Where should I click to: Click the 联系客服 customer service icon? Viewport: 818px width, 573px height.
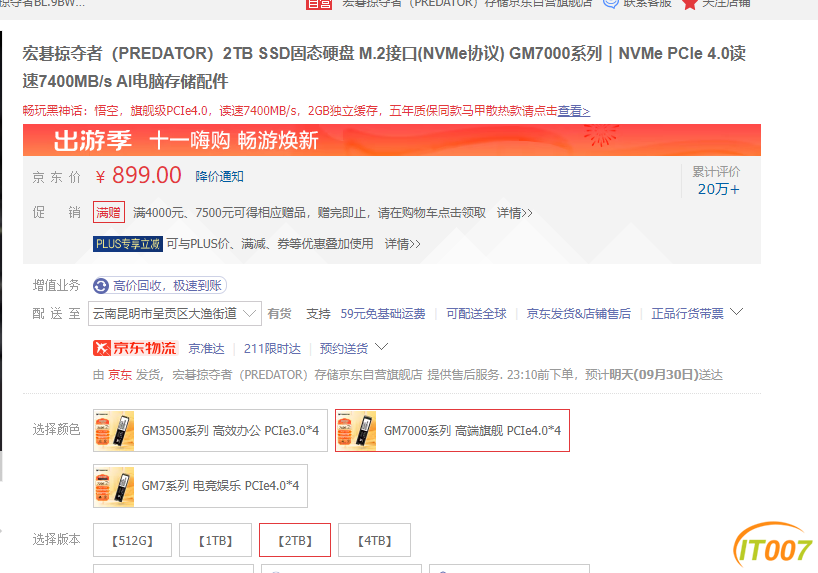610,4
